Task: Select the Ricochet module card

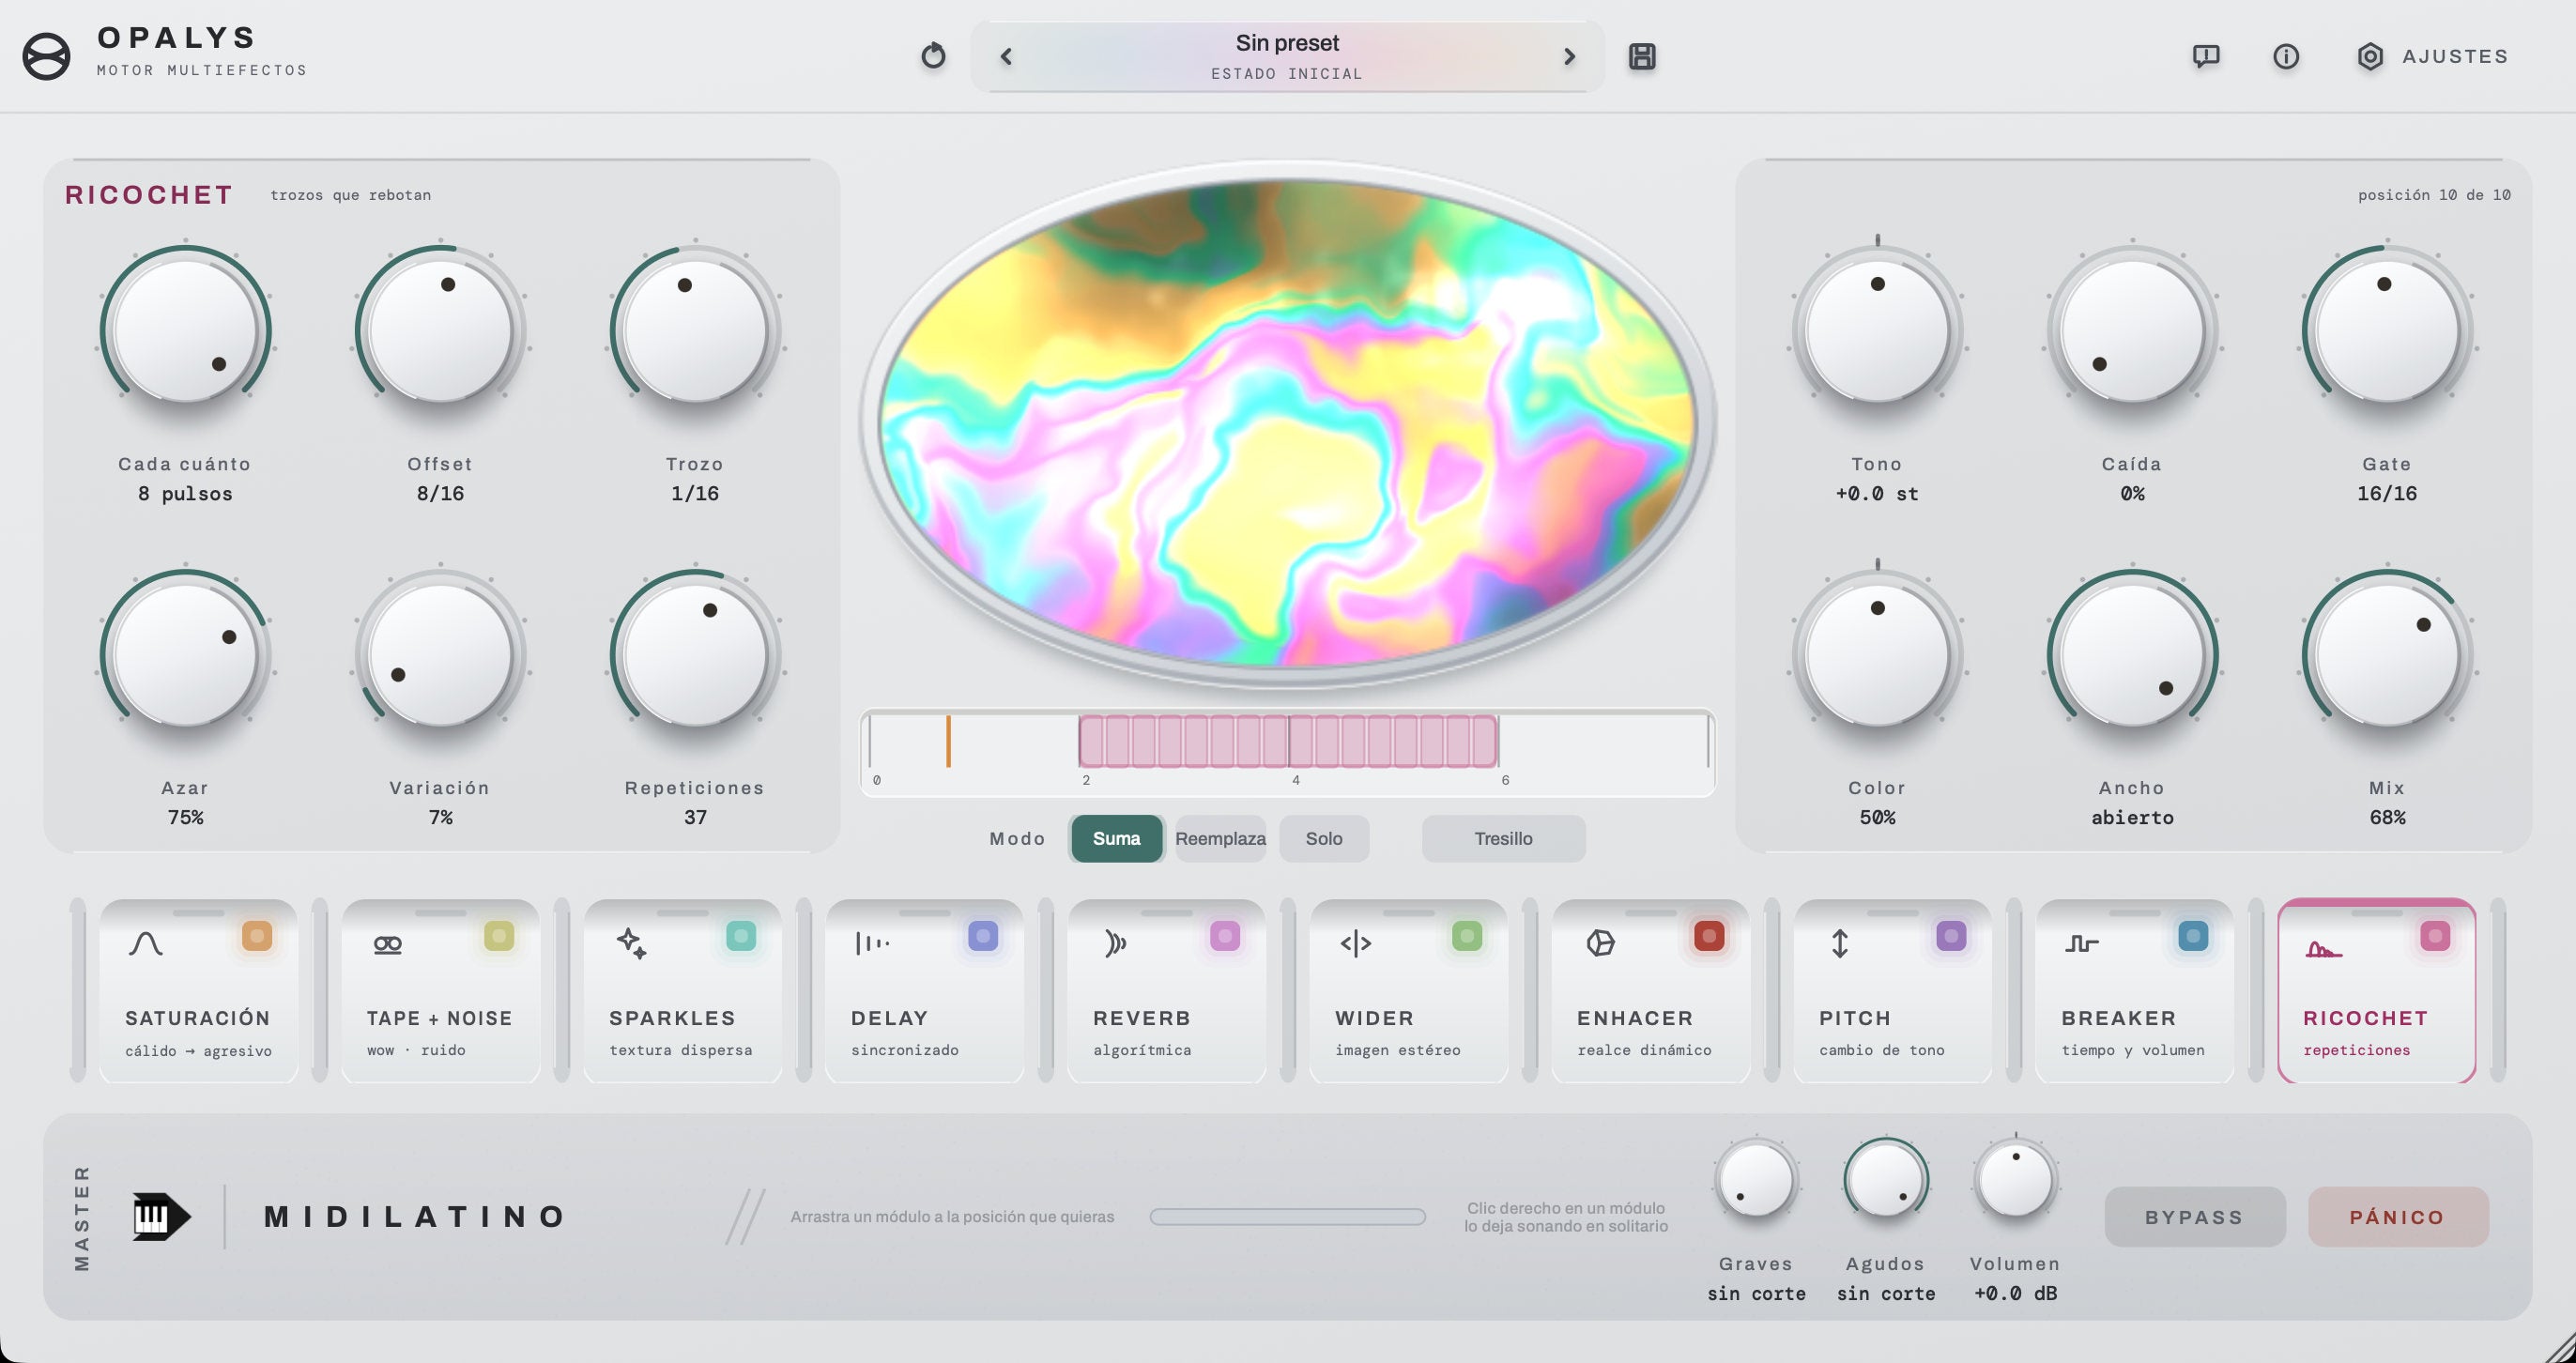Action: click(2376, 990)
